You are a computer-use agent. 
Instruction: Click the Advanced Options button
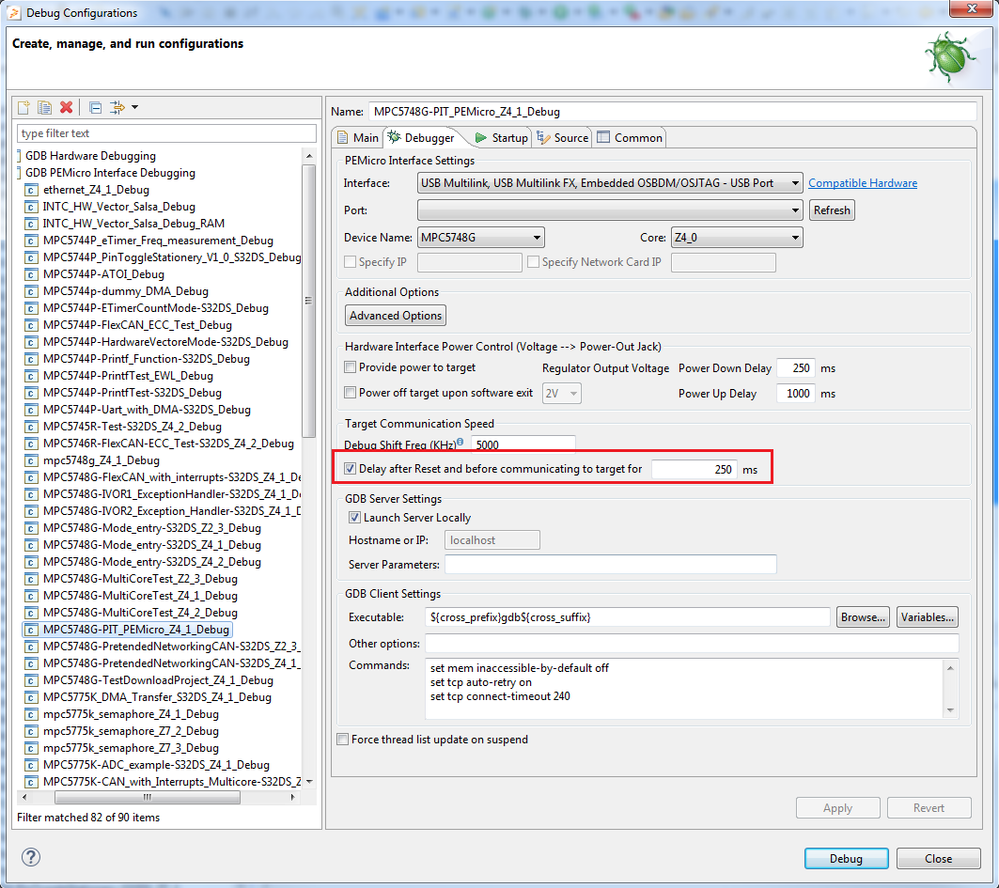395,315
